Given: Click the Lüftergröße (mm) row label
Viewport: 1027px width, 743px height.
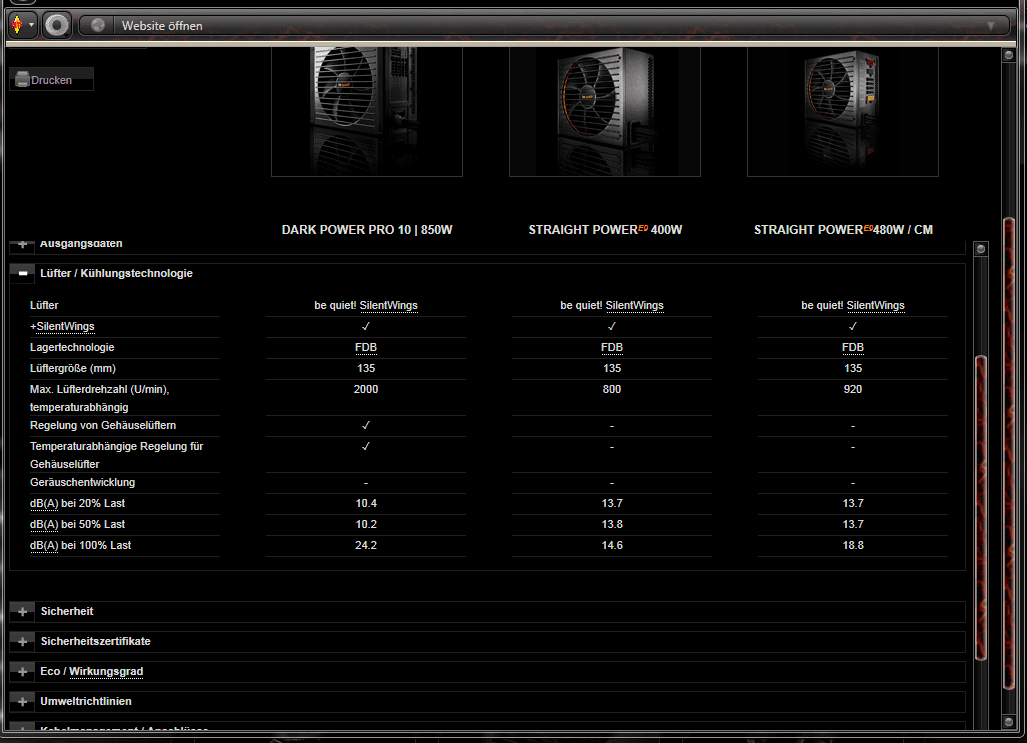Looking at the screenshot, I should point(73,368).
